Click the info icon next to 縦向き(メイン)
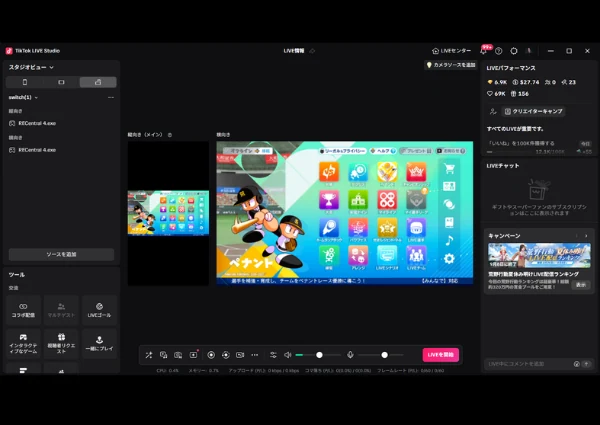The height and width of the screenshot is (425, 600). coord(170,135)
